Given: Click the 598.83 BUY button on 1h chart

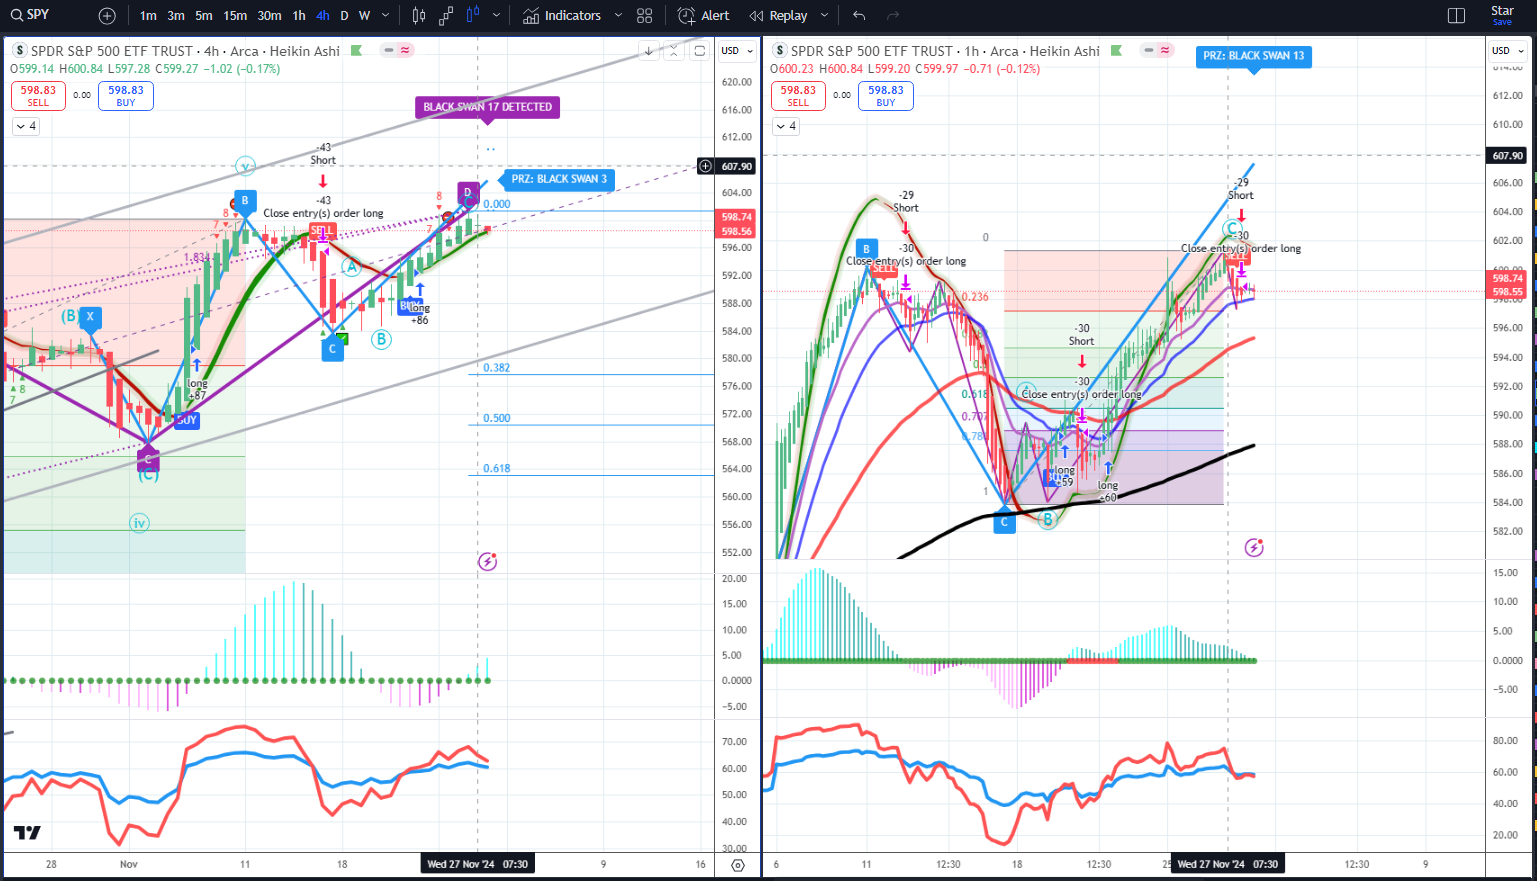Looking at the screenshot, I should [x=886, y=96].
